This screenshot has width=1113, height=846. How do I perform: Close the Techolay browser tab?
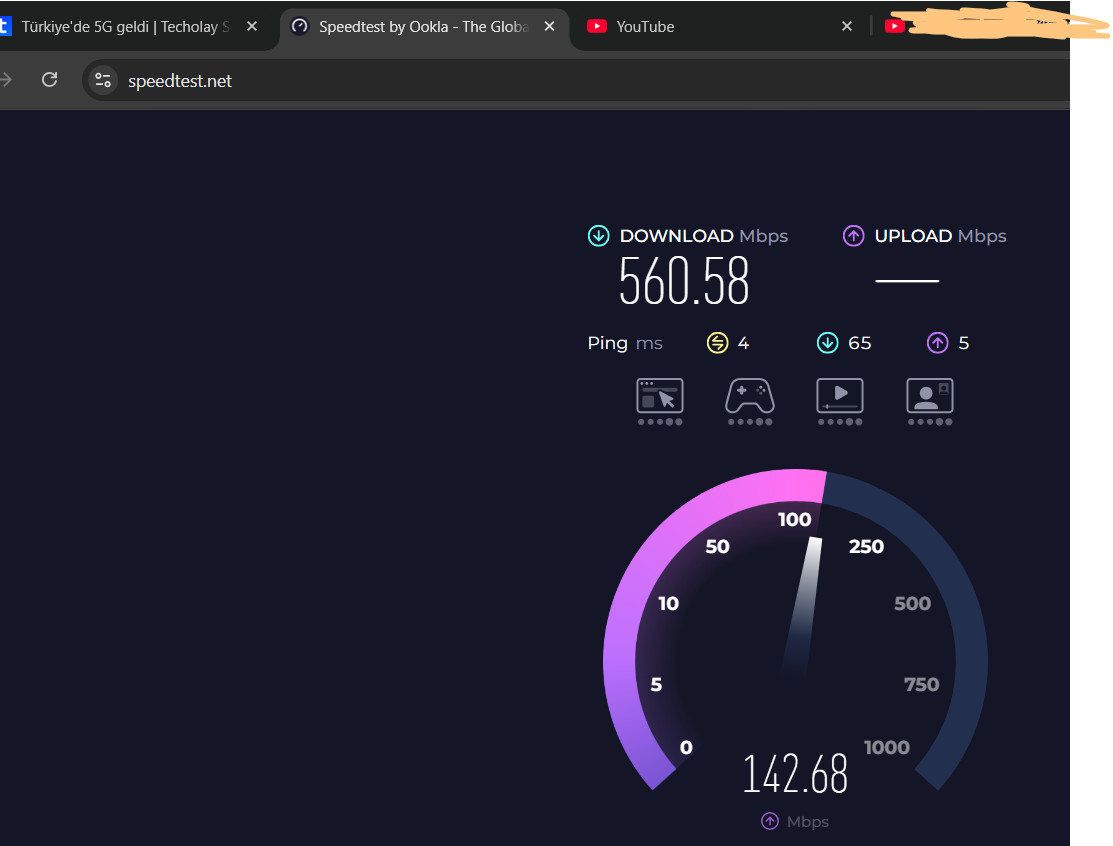coord(252,26)
